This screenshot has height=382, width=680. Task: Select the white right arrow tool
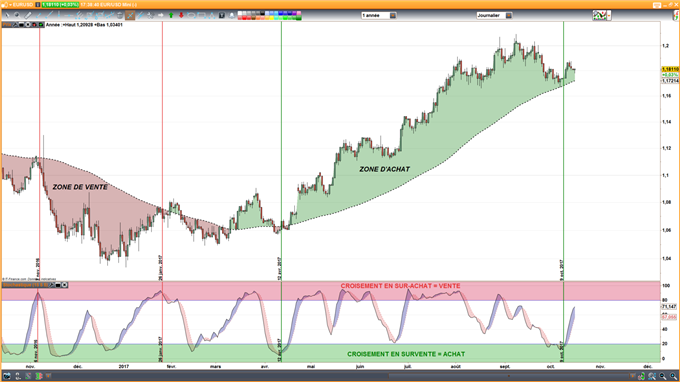(x=160, y=15)
